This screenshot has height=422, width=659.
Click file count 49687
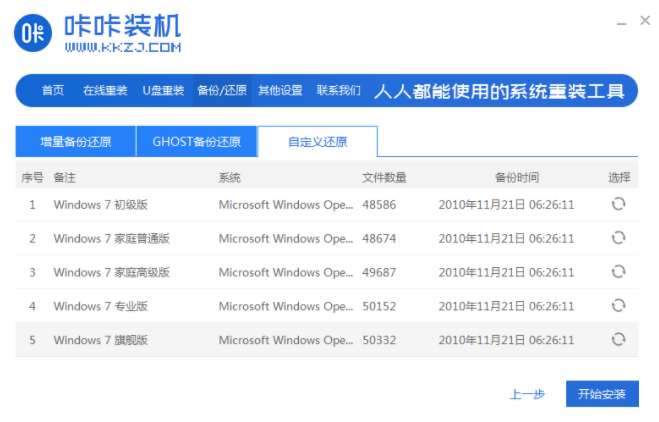[379, 272]
